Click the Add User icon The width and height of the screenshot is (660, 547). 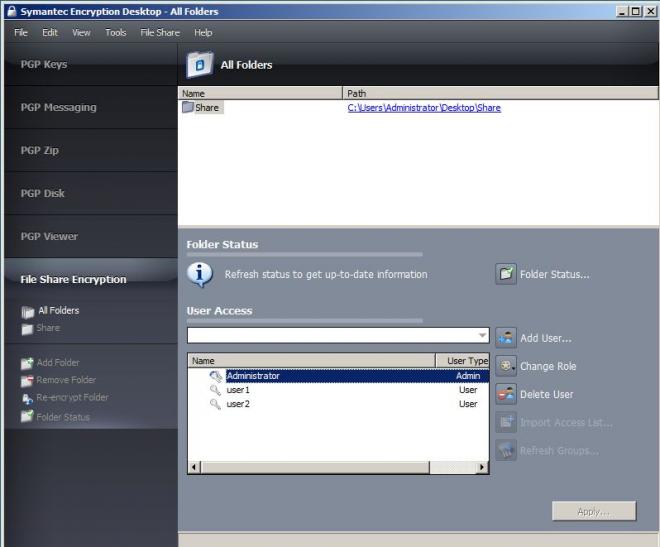[x=506, y=338]
